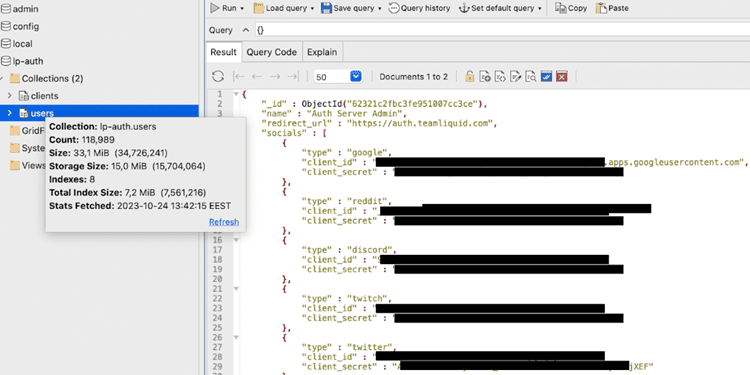Open the Run dropdown arrow
This screenshot has width=750, height=375.
(242, 9)
